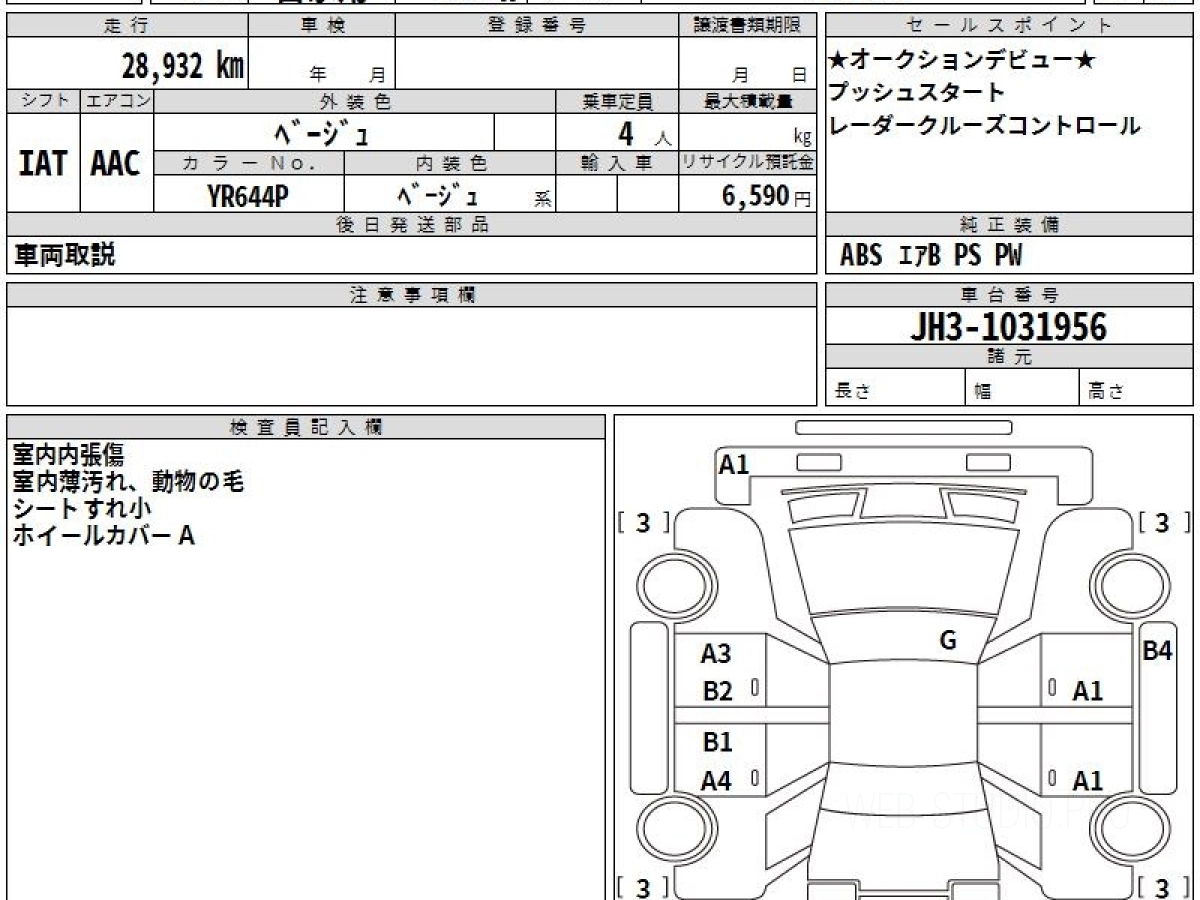The image size is (1200, 900).
Task: Select the 車台番号 heading
Action: tap(1009, 295)
